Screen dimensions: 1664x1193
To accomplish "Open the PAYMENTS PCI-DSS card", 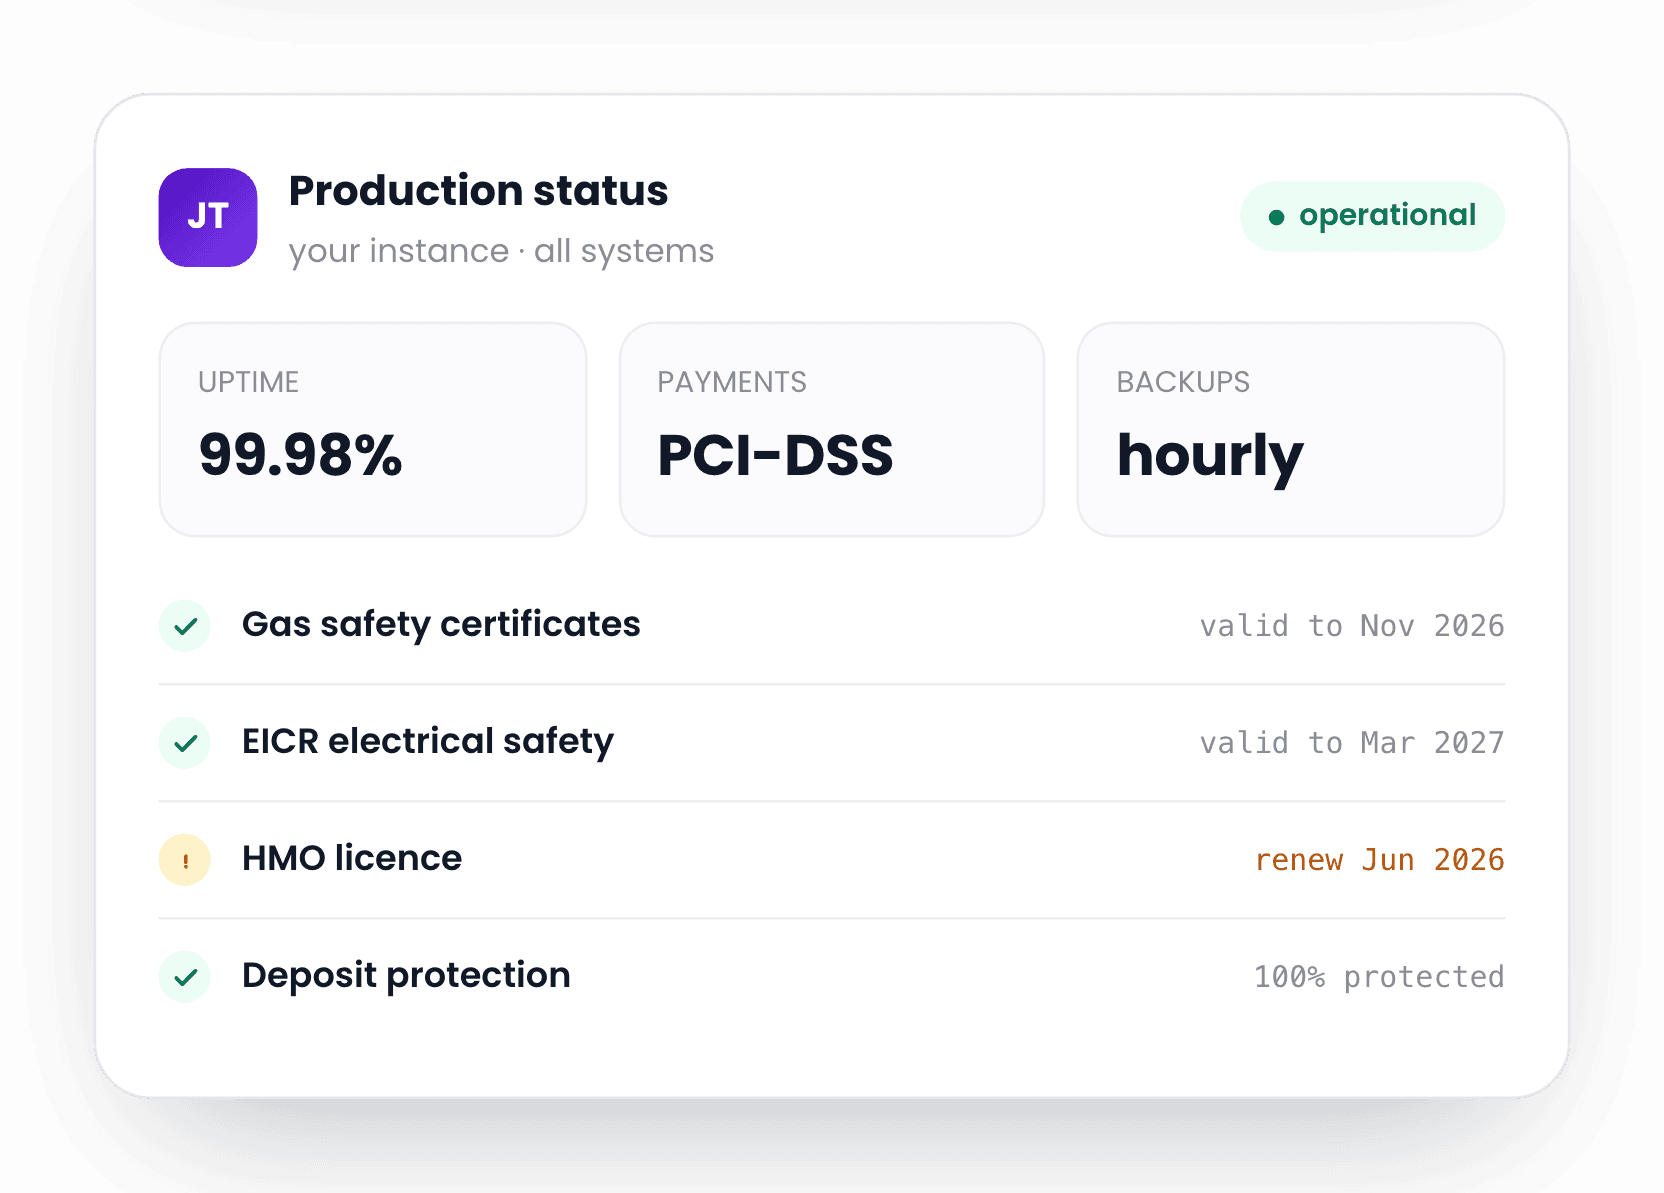I will [x=832, y=429].
